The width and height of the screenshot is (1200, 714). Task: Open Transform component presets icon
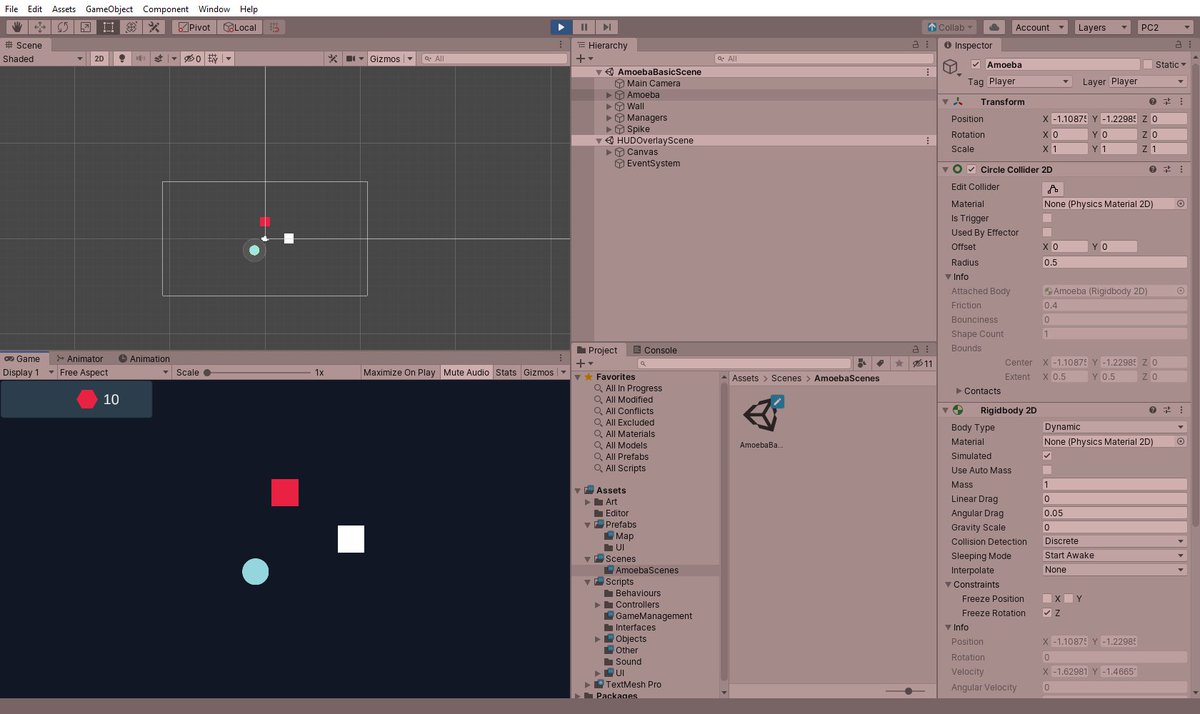(x=1168, y=102)
